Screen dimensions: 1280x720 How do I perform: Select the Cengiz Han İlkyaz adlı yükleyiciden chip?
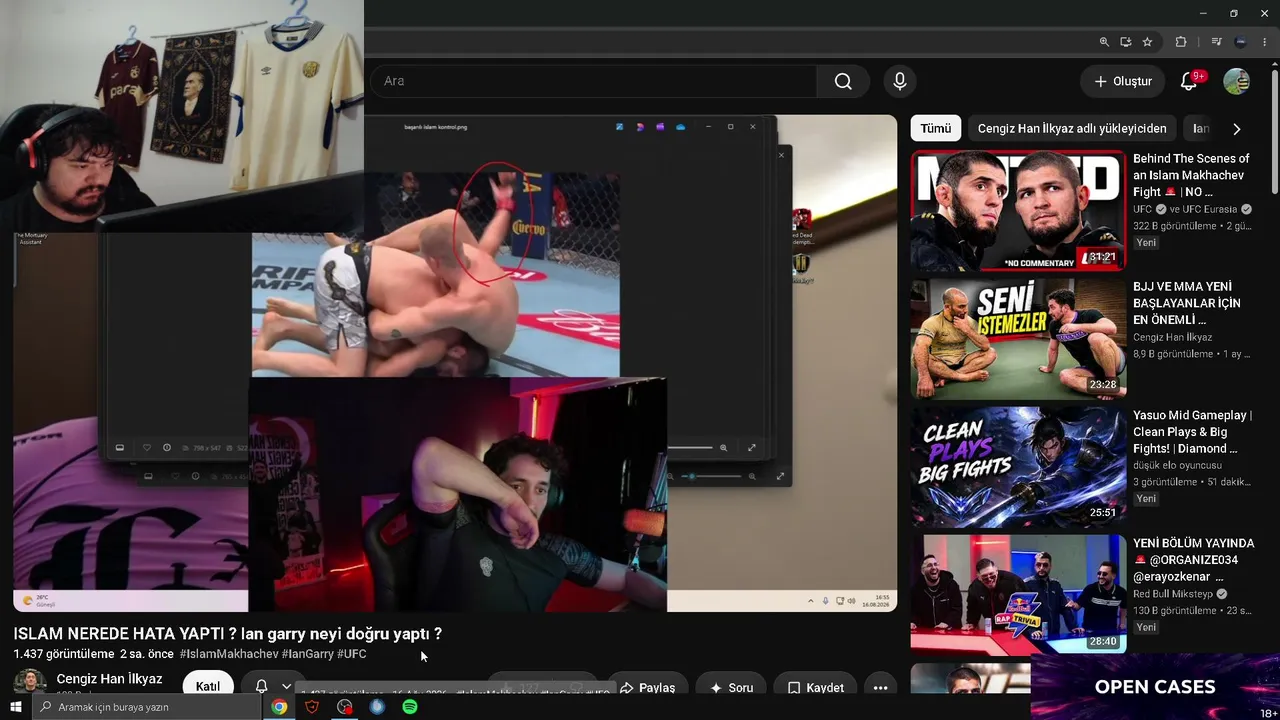pyautogui.click(x=1072, y=129)
